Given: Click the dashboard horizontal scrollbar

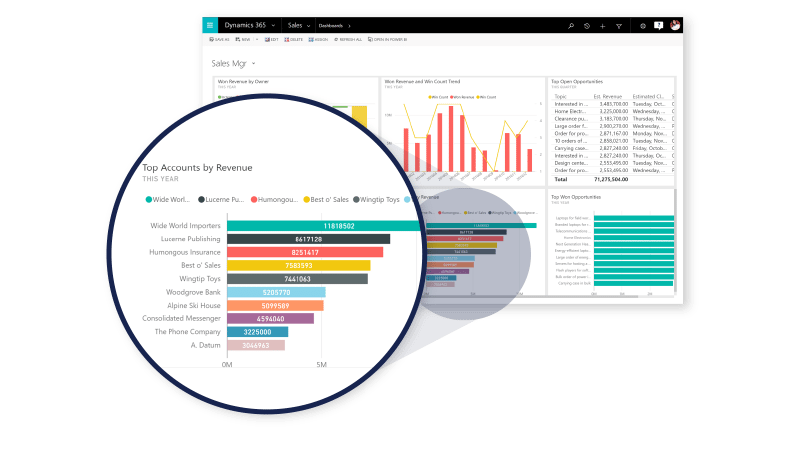Looking at the screenshot, I should [531, 296].
